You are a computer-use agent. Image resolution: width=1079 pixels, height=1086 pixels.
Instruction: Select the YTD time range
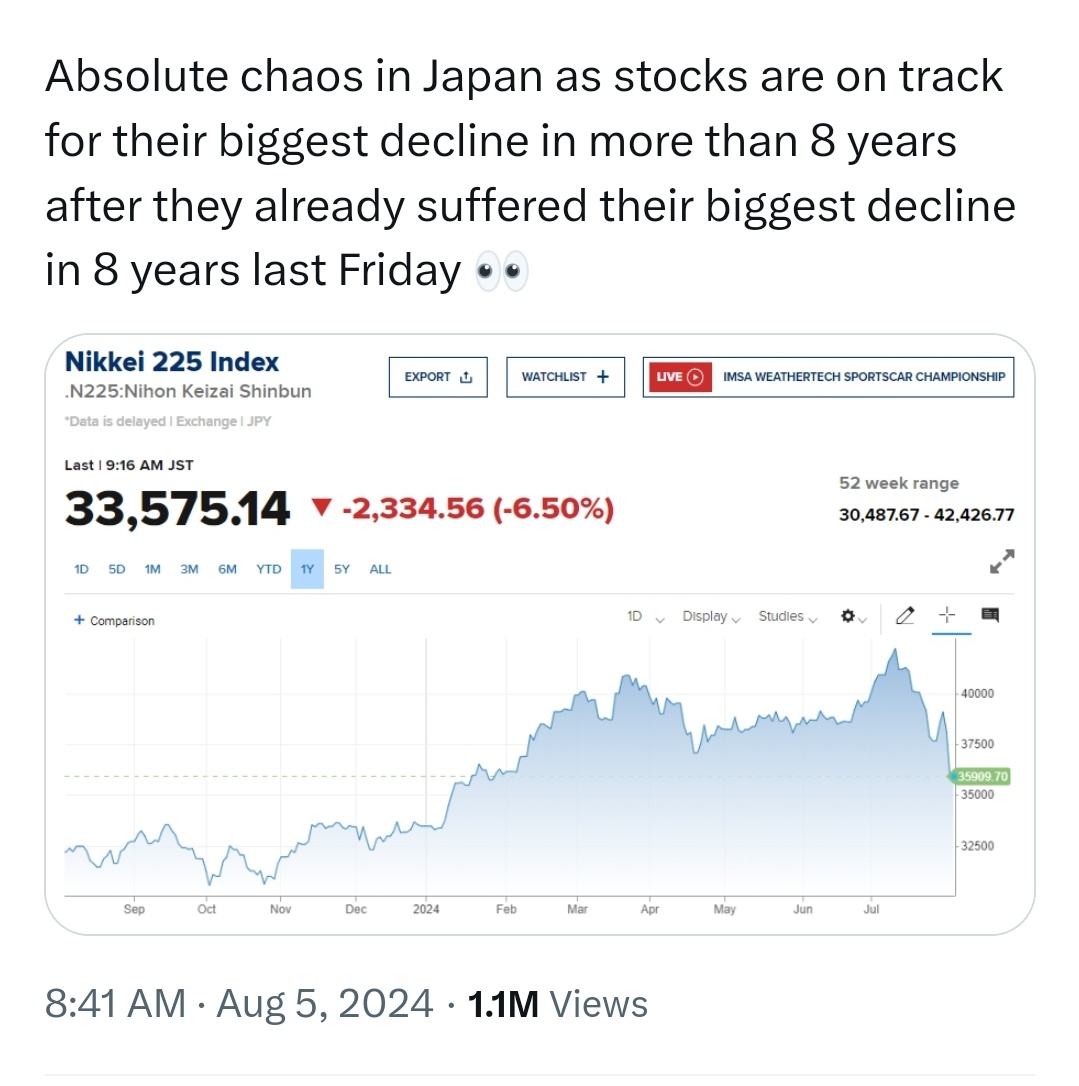(x=269, y=569)
